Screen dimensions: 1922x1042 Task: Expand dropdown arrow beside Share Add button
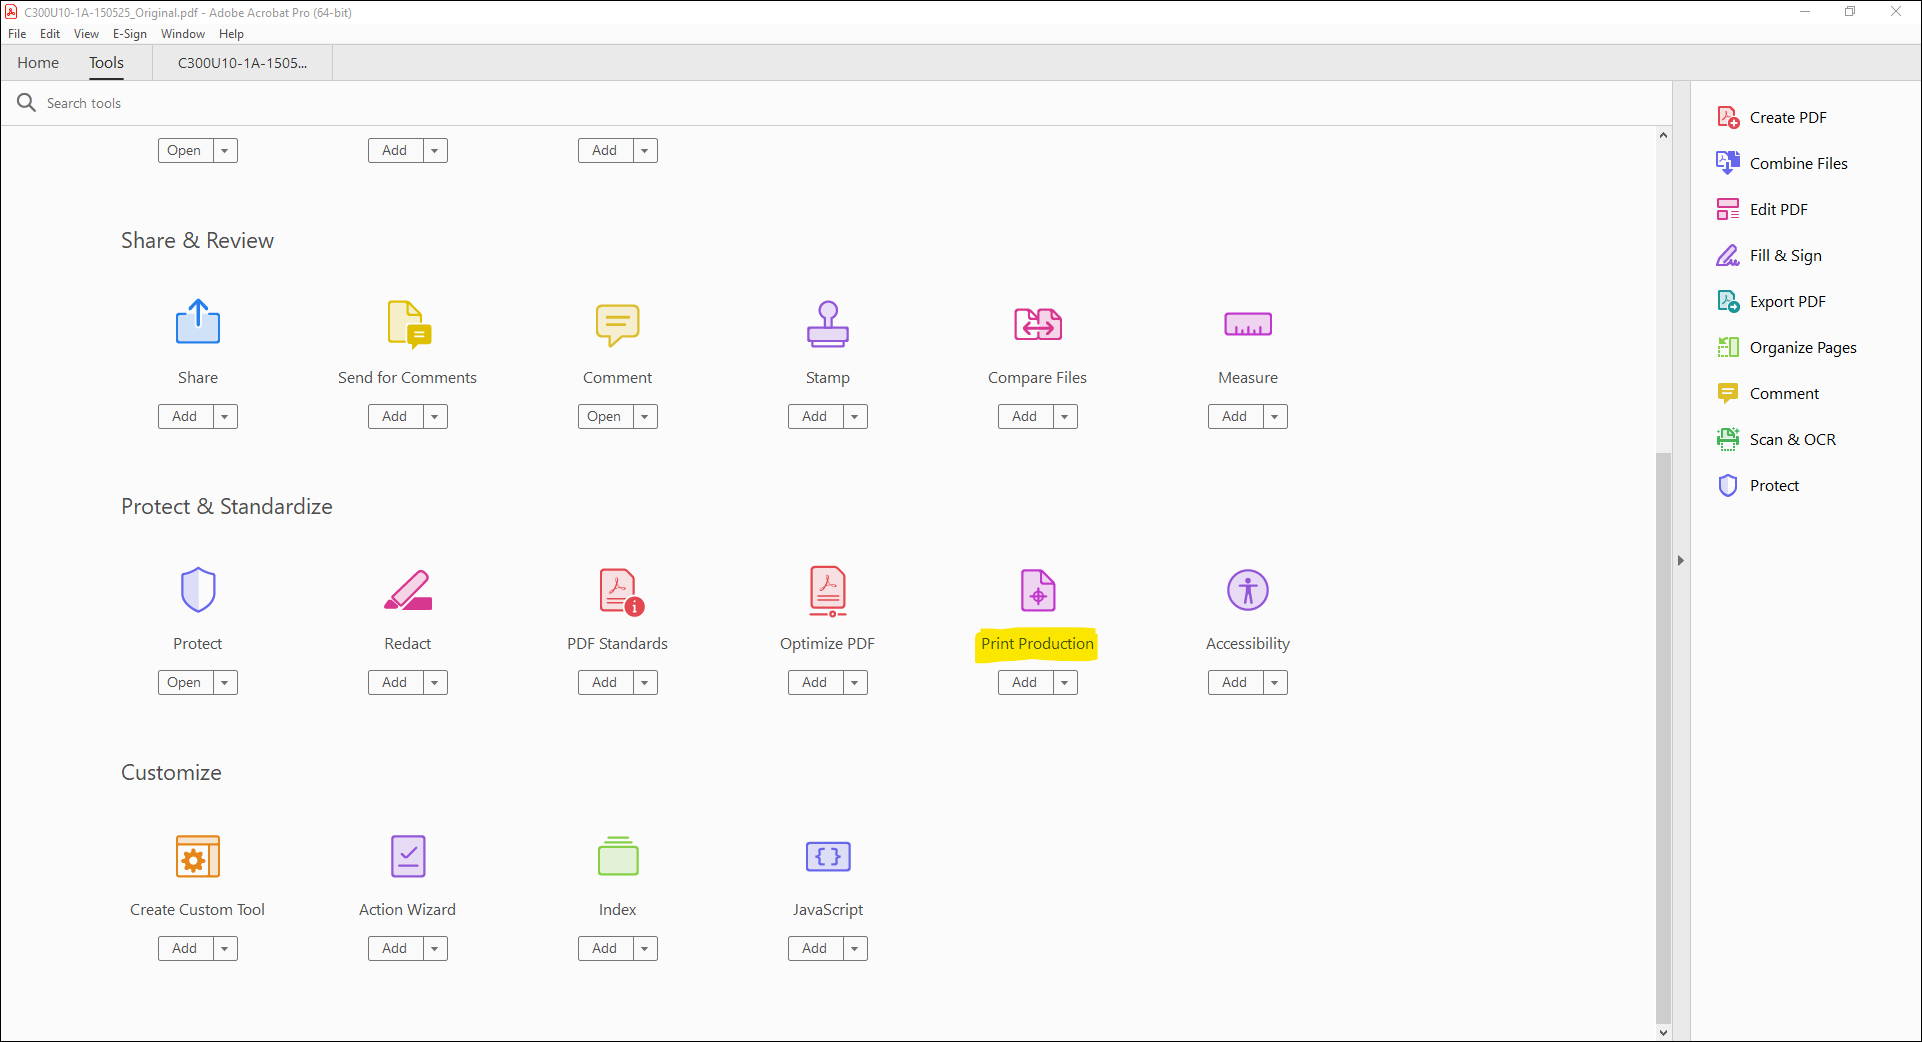tap(225, 416)
